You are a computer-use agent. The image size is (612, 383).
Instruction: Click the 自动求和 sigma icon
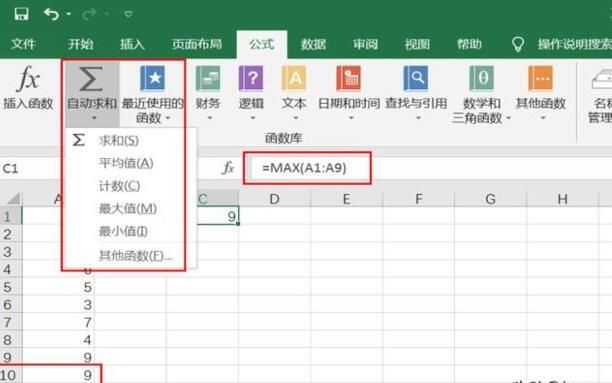[x=91, y=78]
